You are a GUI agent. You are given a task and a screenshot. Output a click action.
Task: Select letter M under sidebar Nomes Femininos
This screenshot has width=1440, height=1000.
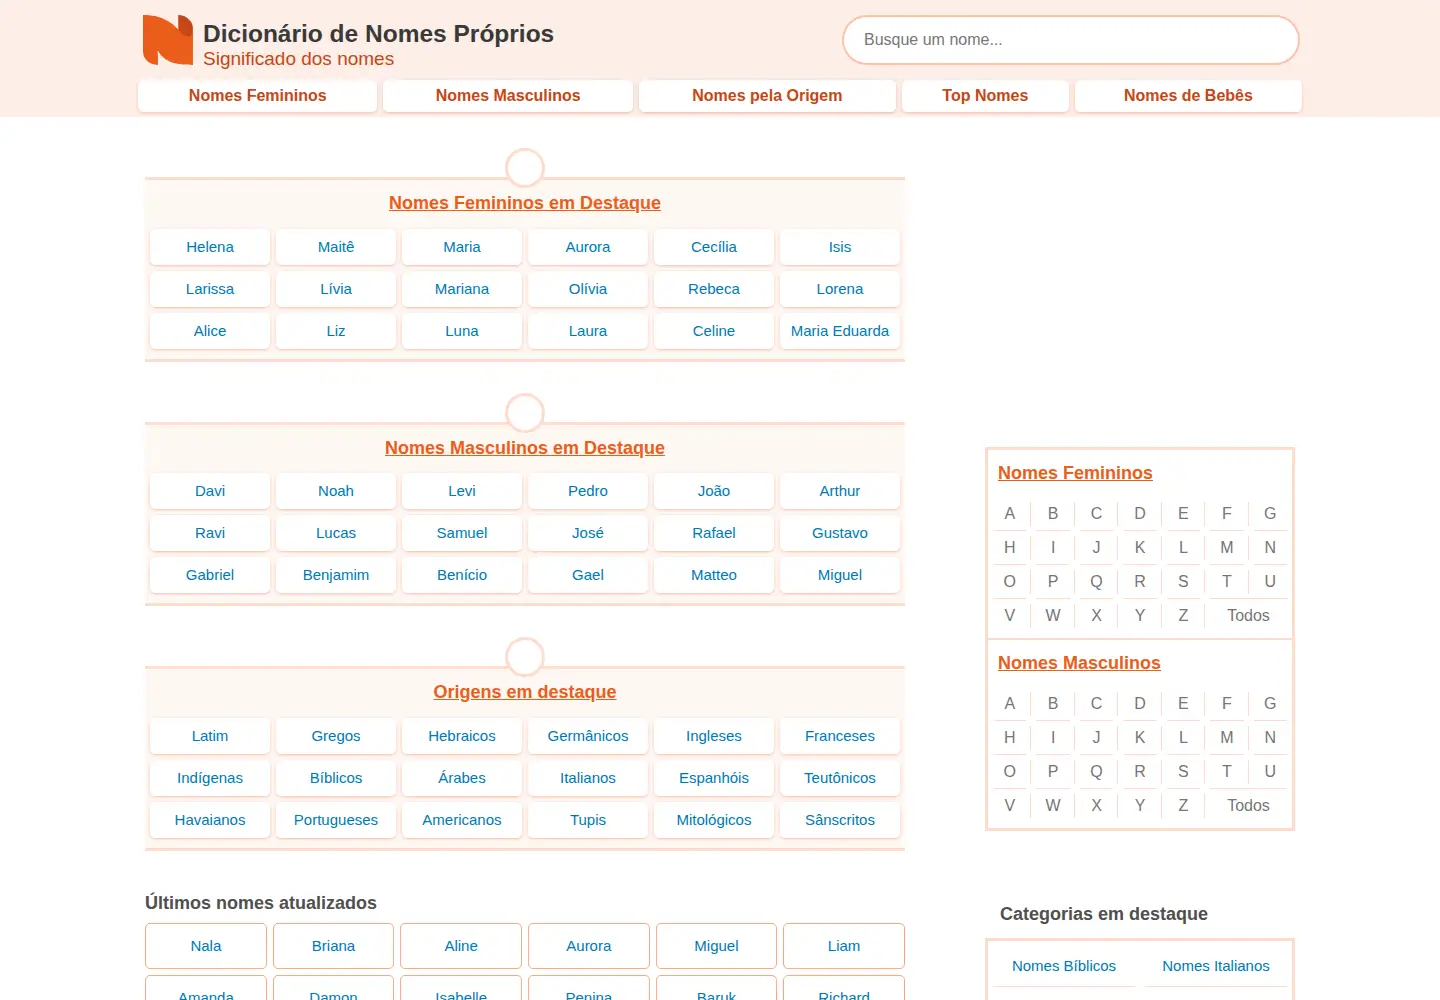point(1227,548)
